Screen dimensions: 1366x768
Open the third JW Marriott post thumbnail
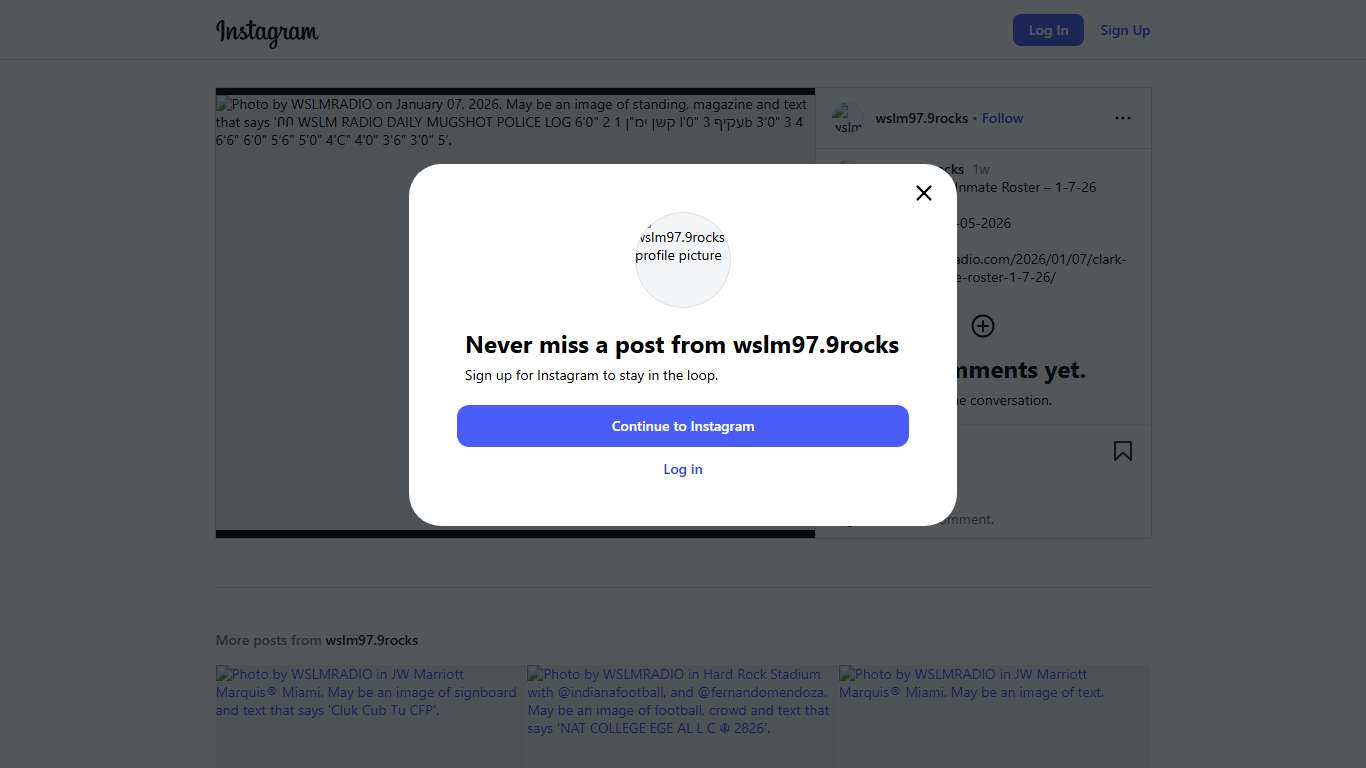(x=994, y=716)
